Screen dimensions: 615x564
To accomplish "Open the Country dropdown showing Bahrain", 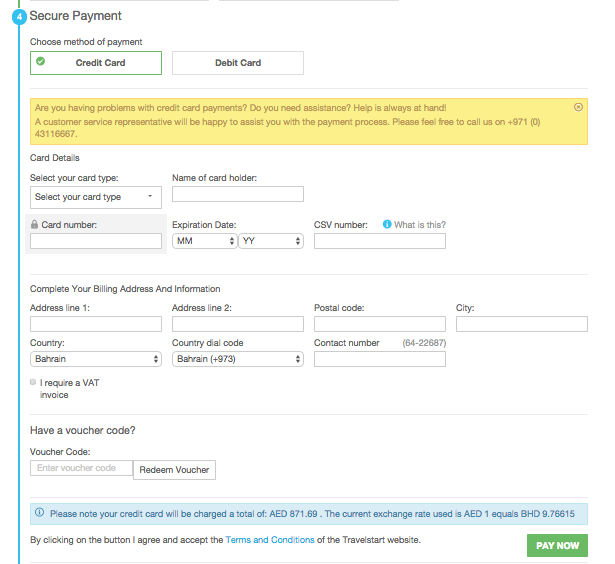I will (x=96, y=359).
